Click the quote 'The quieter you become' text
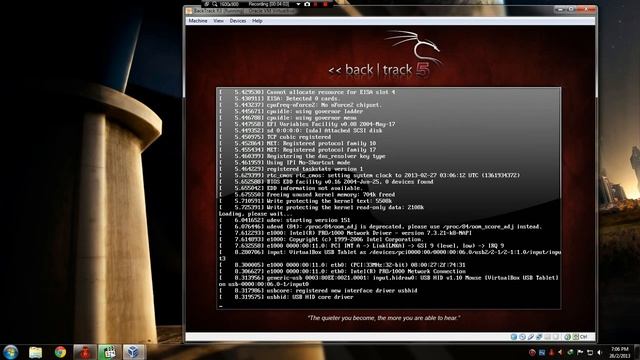This screenshot has width=640, height=360. (384, 318)
